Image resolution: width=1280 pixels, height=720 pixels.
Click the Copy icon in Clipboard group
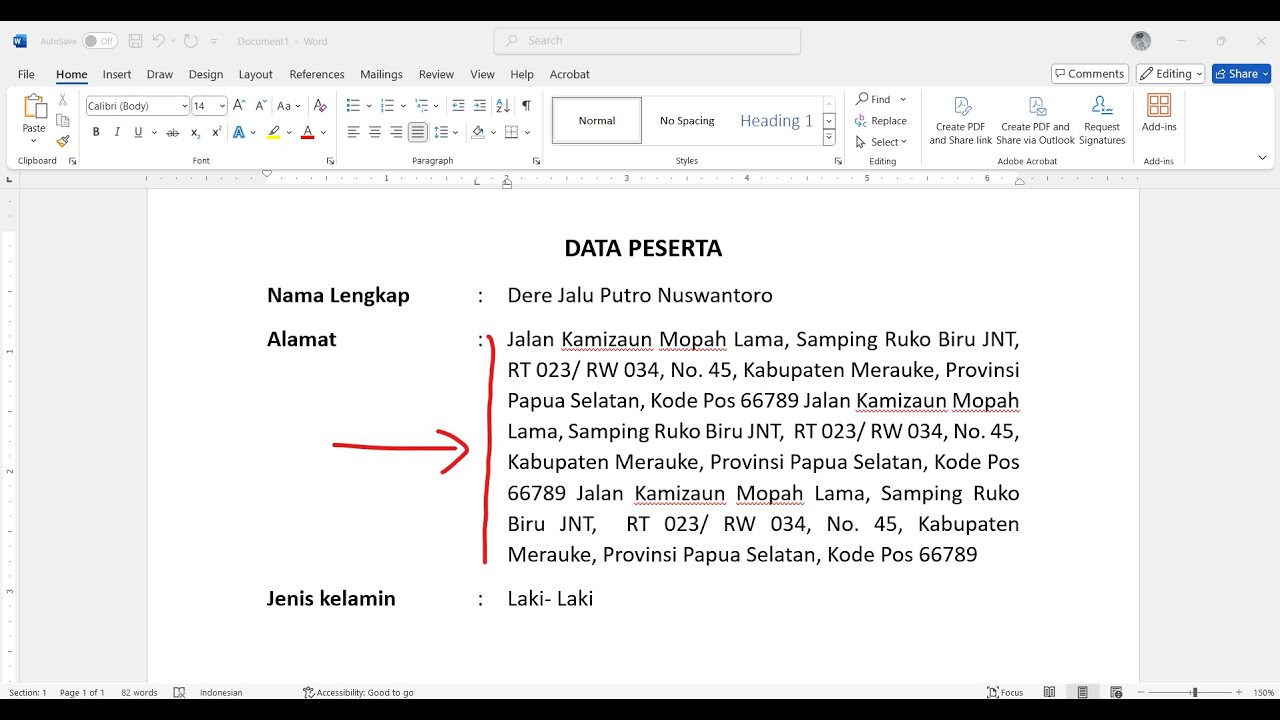[x=62, y=121]
